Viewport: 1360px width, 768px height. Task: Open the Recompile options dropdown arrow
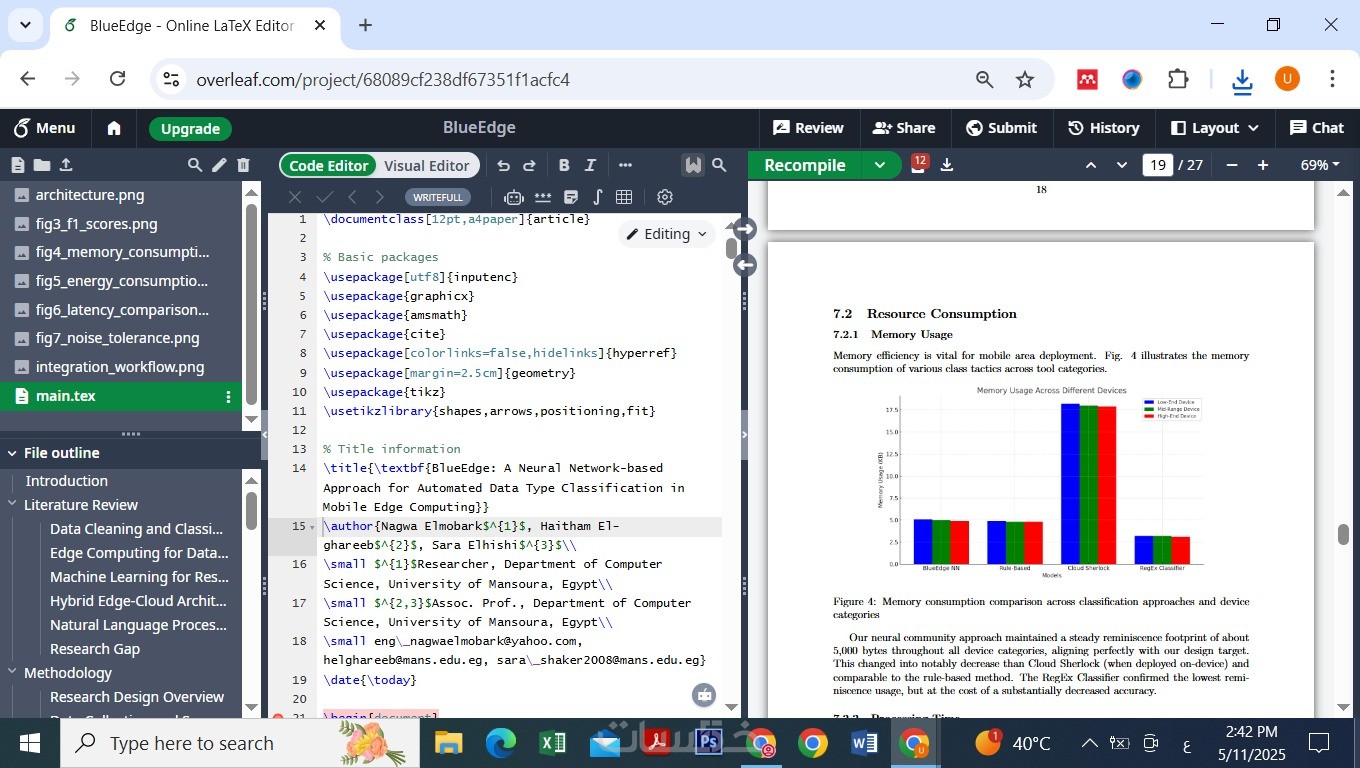coord(880,165)
